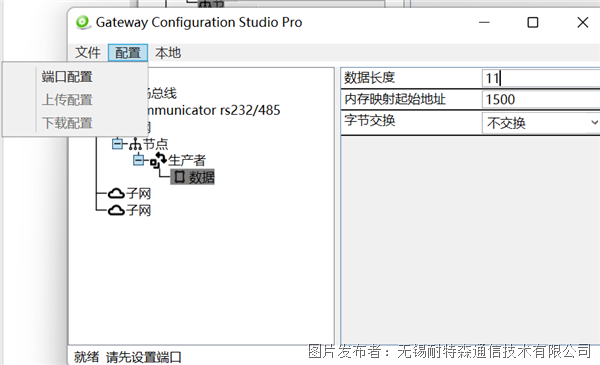Click the 生产者 arrows icon
600x365 pixels.
point(158,160)
